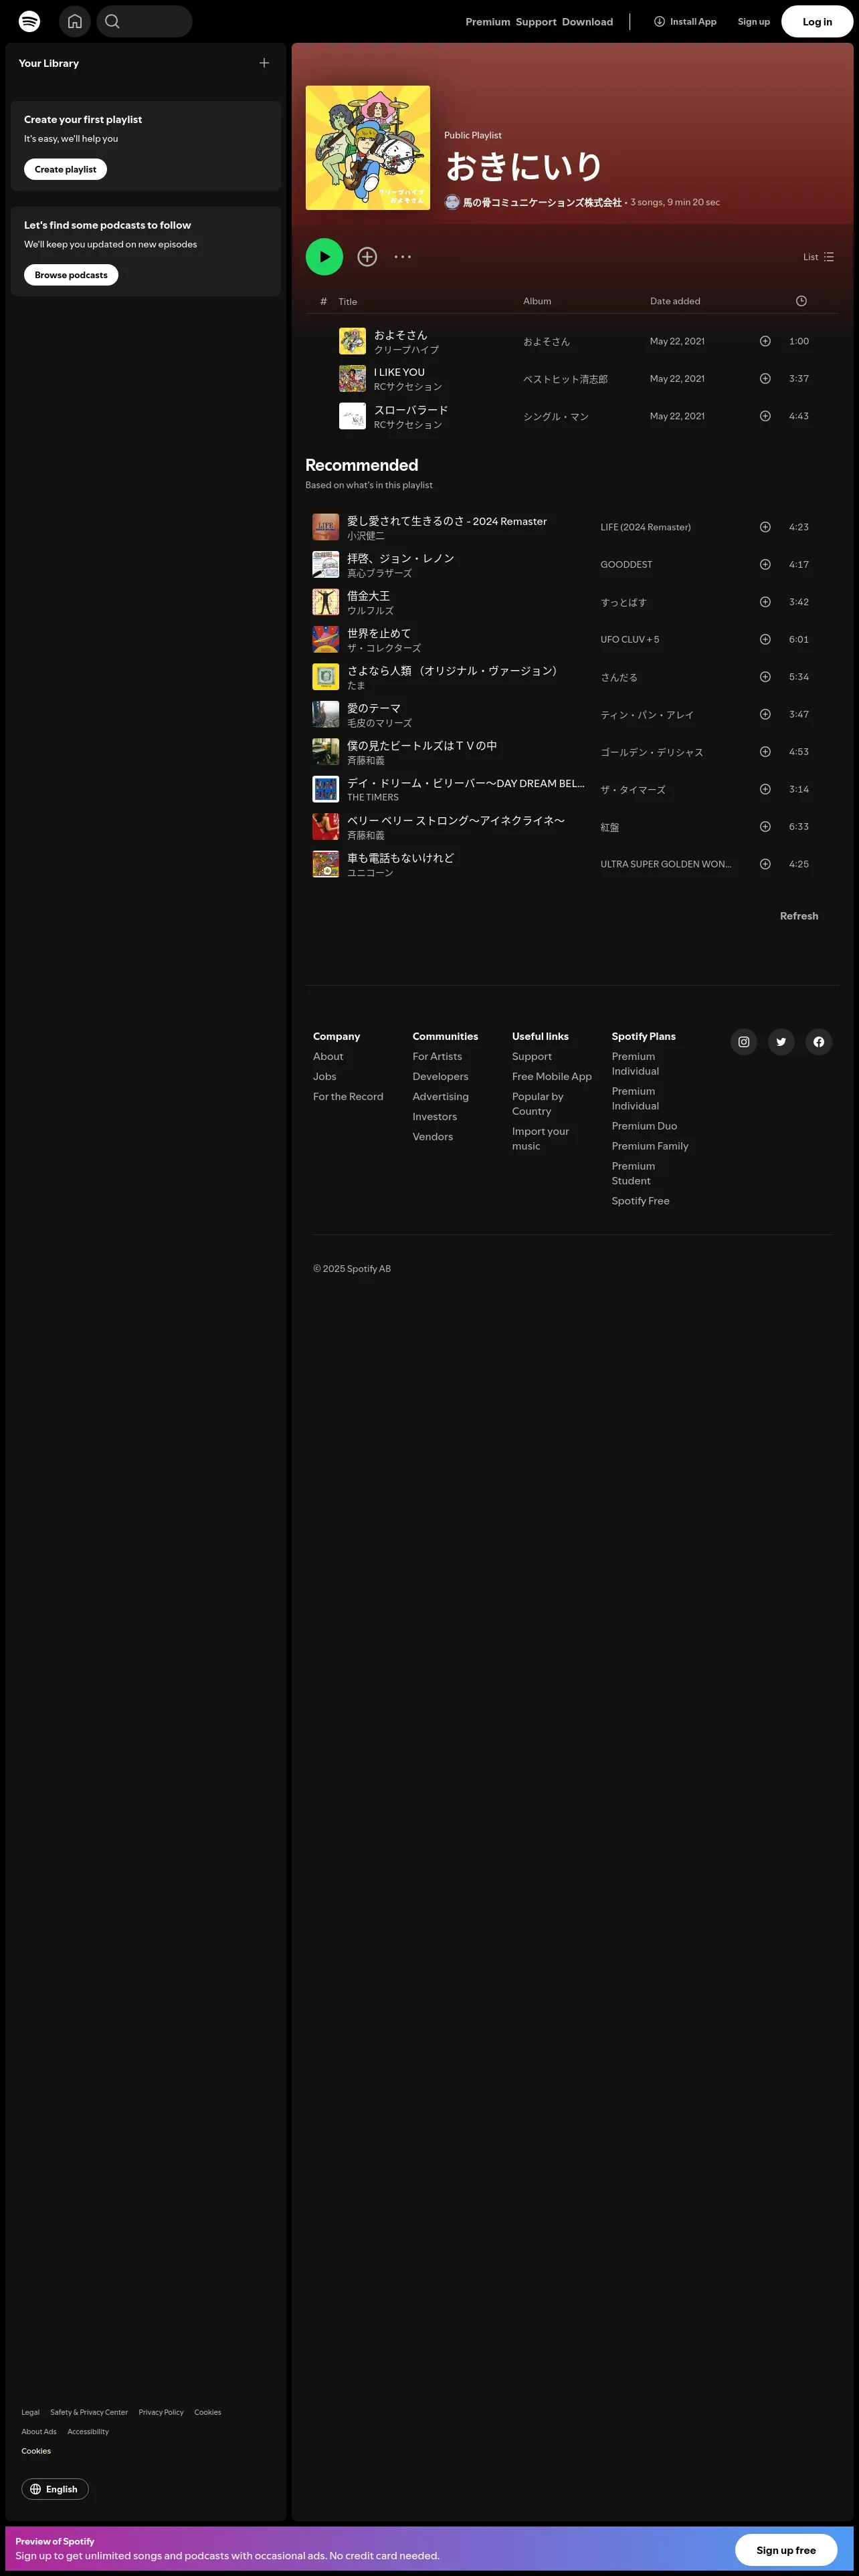Open Jobs footer link
The height and width of the screenshot is (2576, 859).
click(324, 1077)
